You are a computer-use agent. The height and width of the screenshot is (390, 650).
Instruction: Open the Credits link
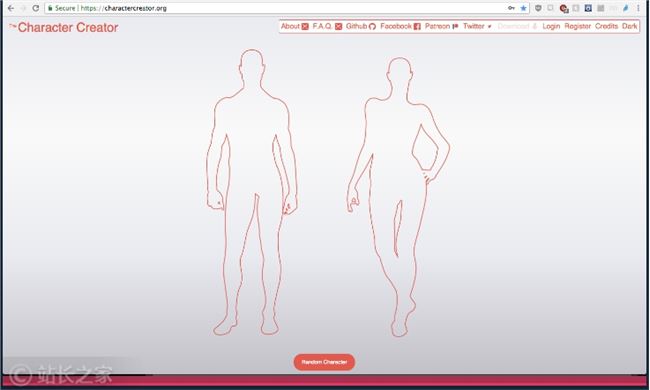pyautogui.click(x=606, y=27)
